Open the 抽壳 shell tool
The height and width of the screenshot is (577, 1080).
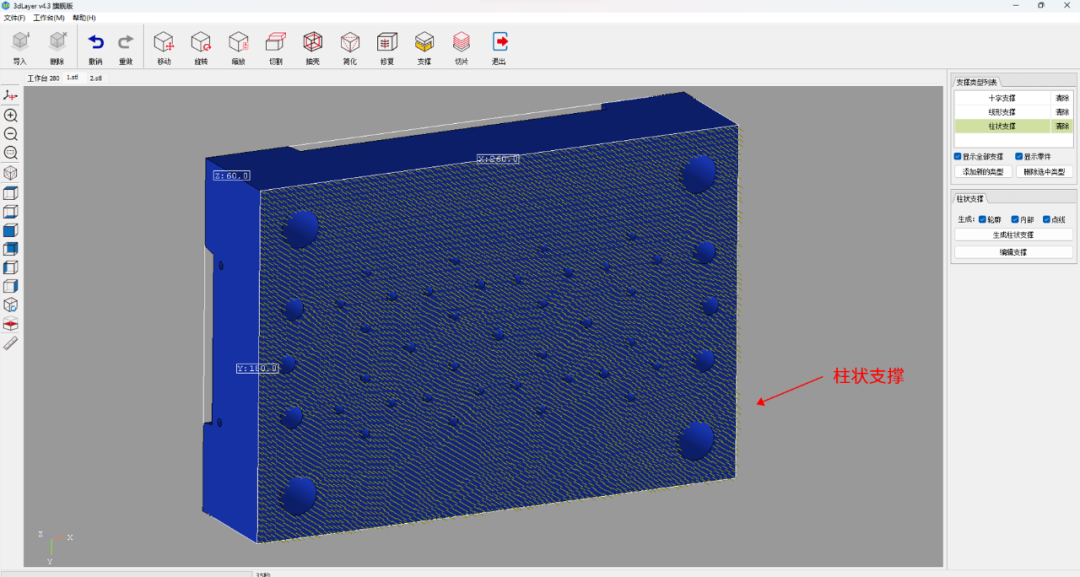click(313, 43)
